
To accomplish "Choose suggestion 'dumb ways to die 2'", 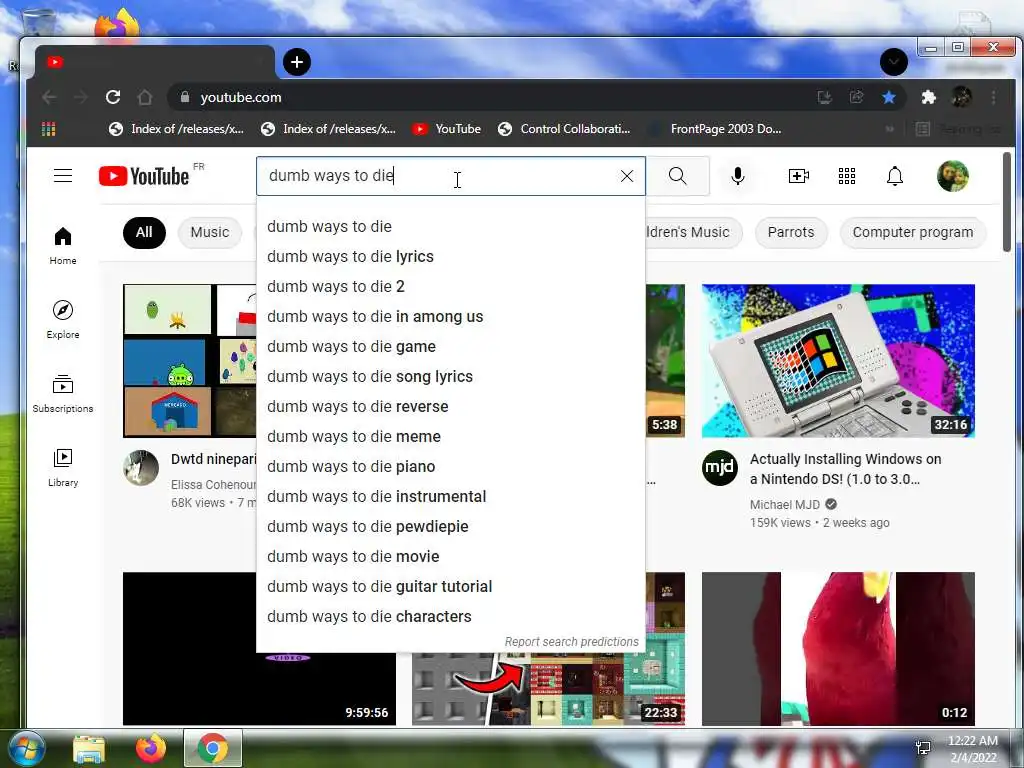I will click(451, 287).
